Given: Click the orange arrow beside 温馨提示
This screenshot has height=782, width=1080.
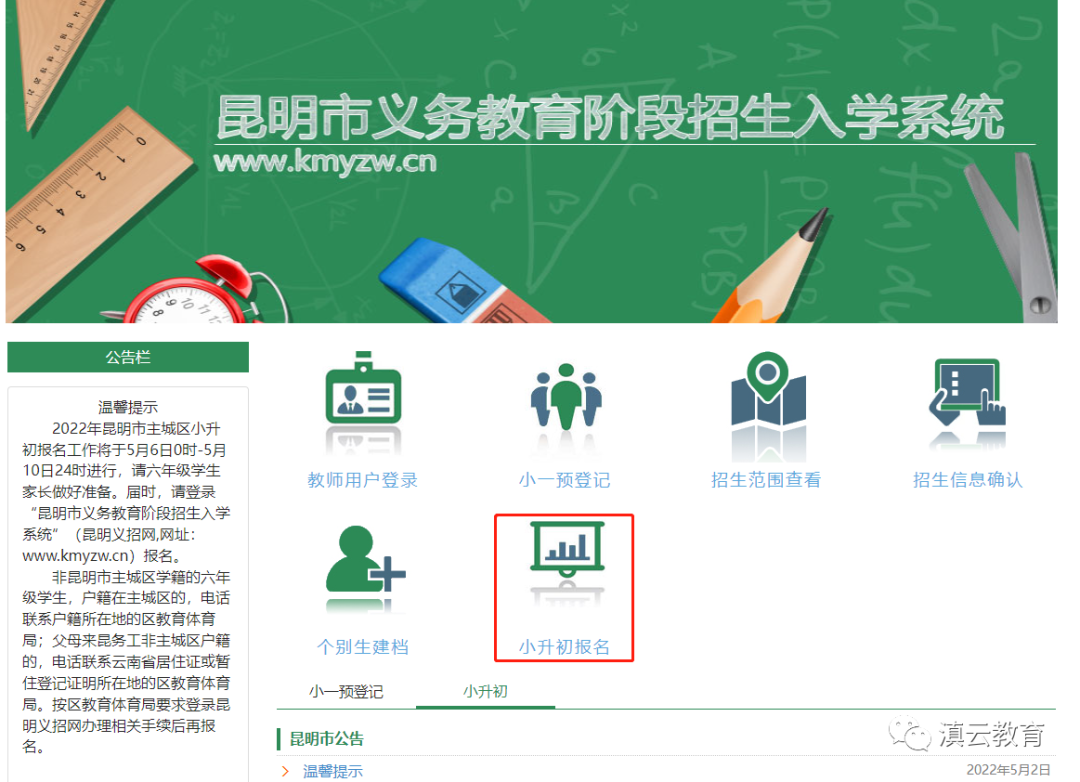Looking at the screenshot, I should (285, 772).
